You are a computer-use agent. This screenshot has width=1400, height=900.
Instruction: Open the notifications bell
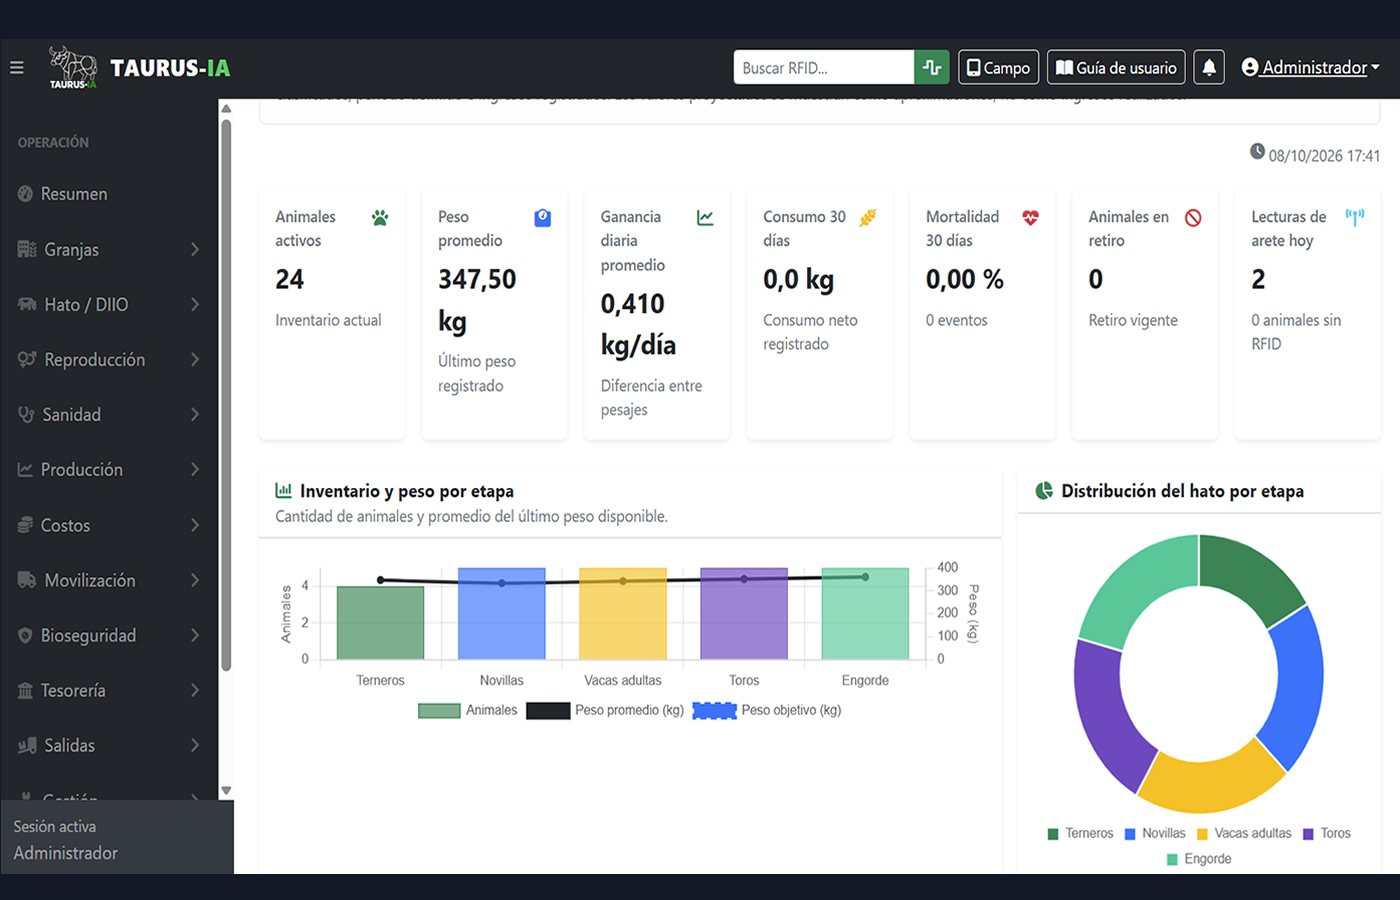(x=1209, y=67)
